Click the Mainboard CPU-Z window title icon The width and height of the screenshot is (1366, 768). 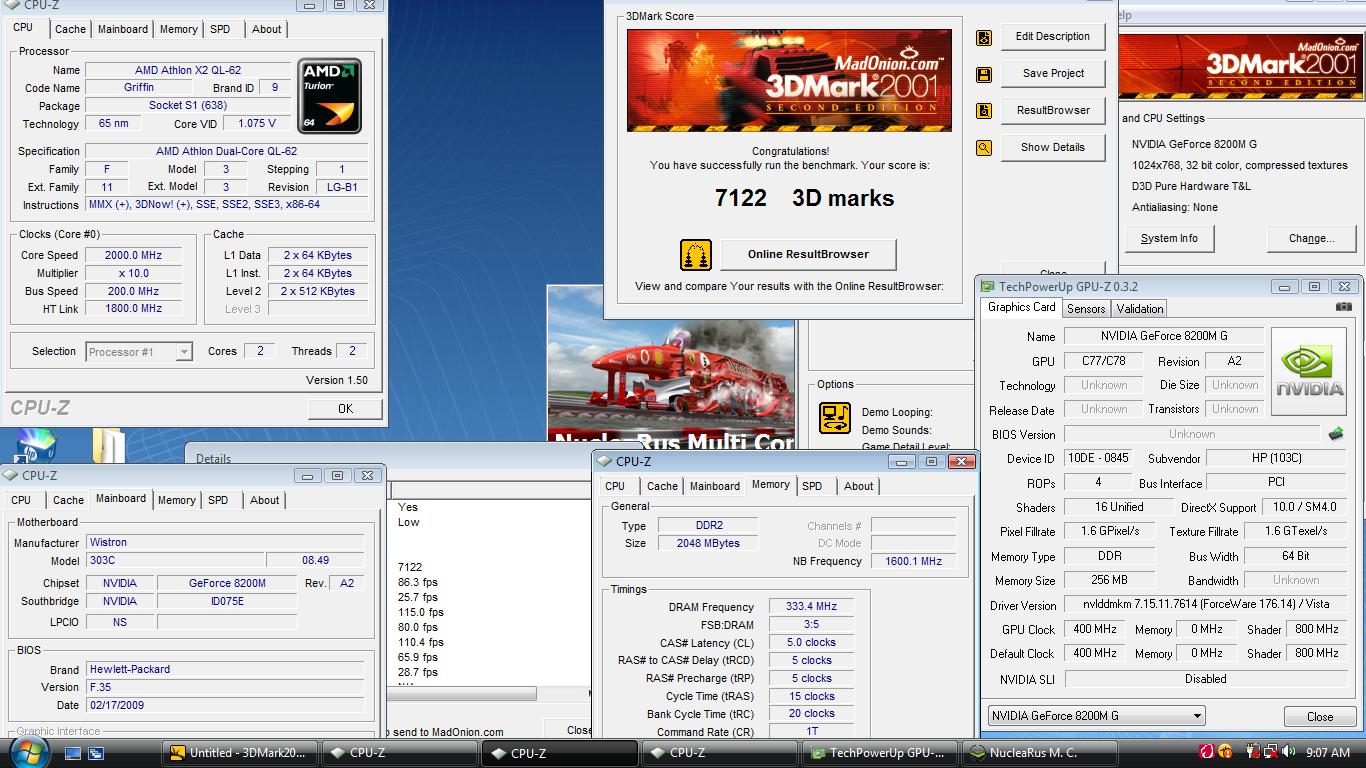point(11,476)
